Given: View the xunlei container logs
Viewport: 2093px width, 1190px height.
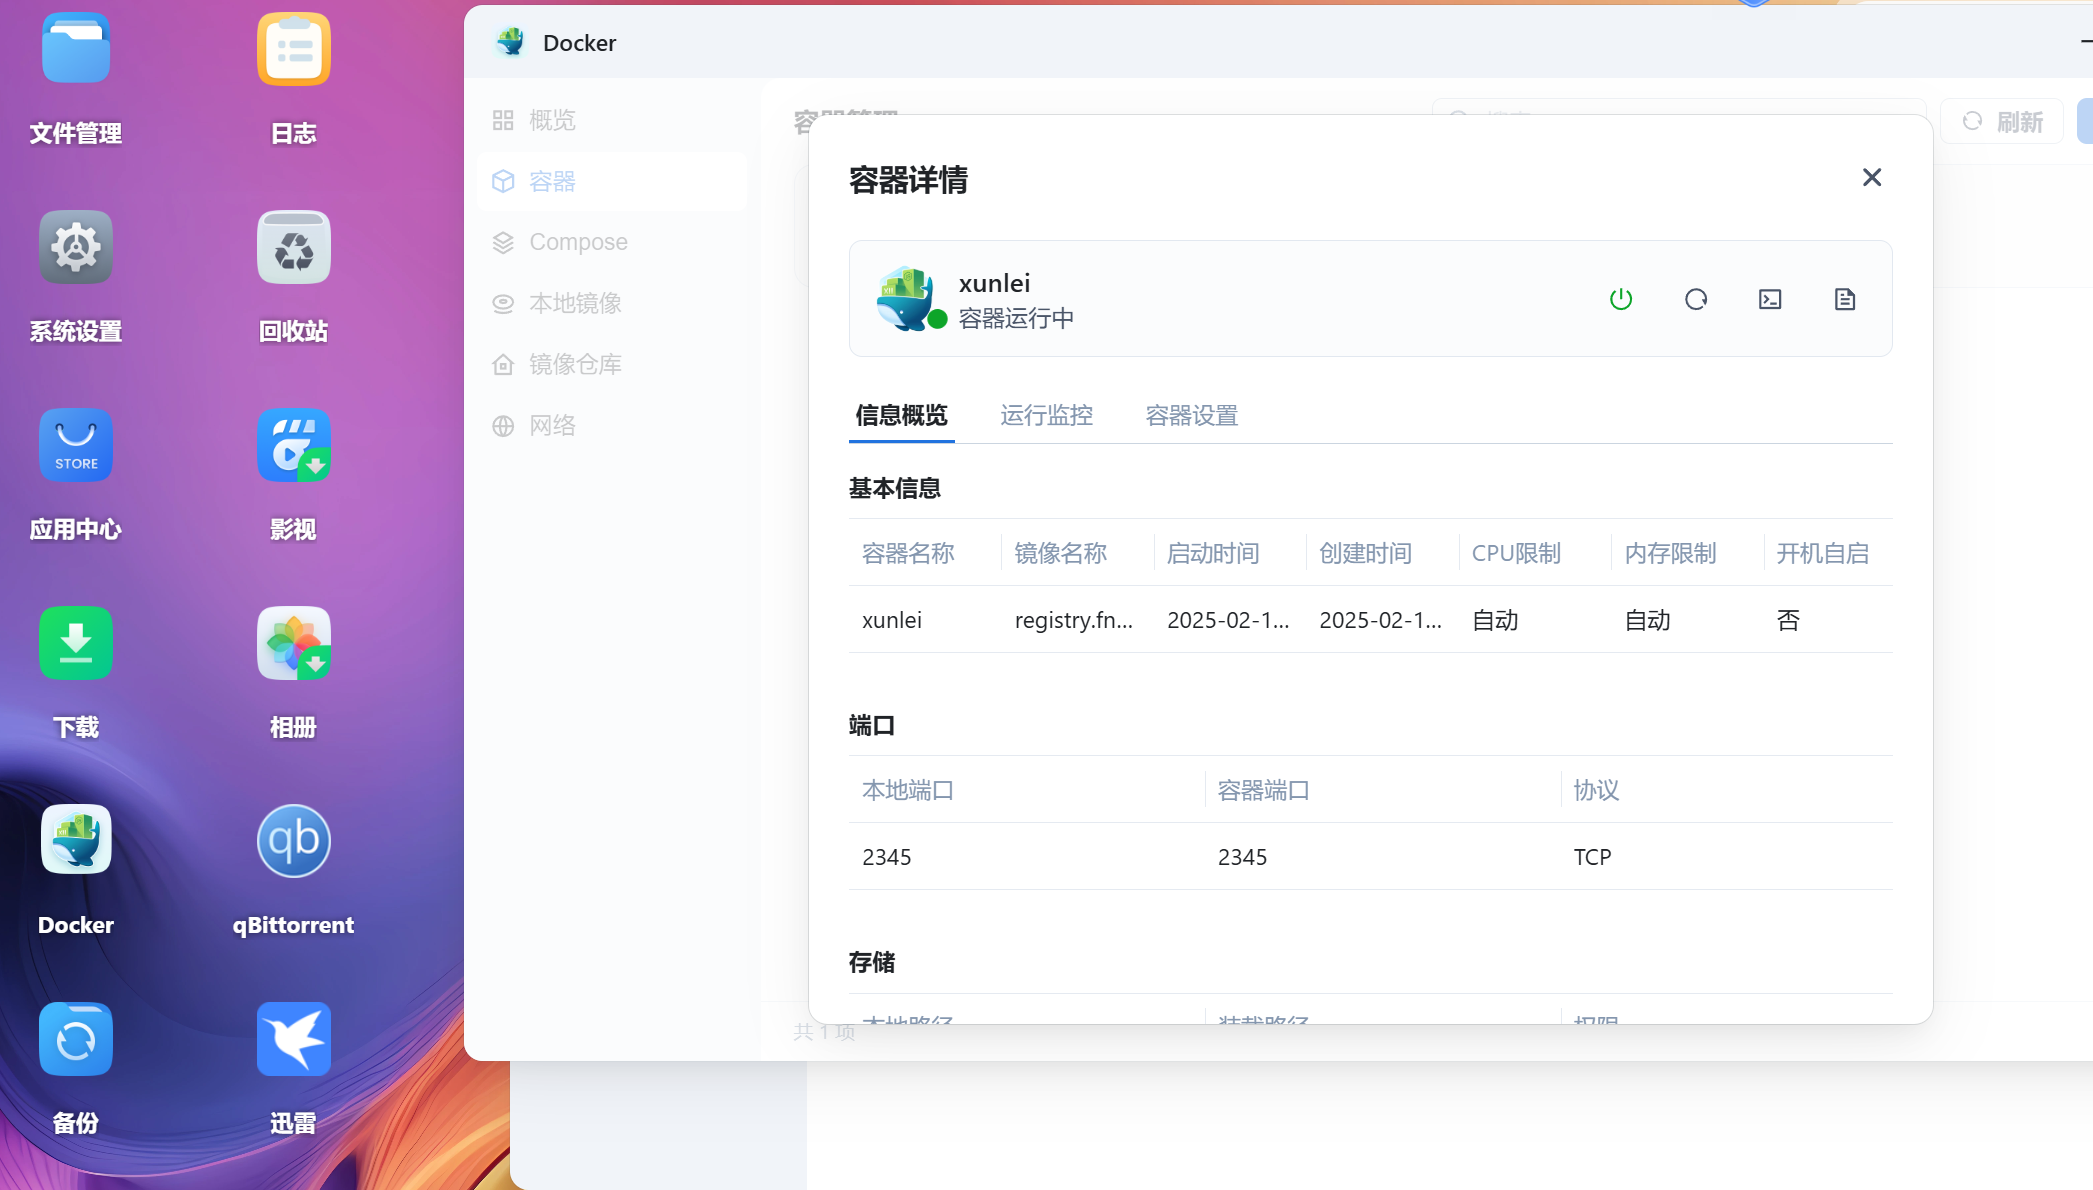Looking at the screenshot, I should [x=1845, y=299].
